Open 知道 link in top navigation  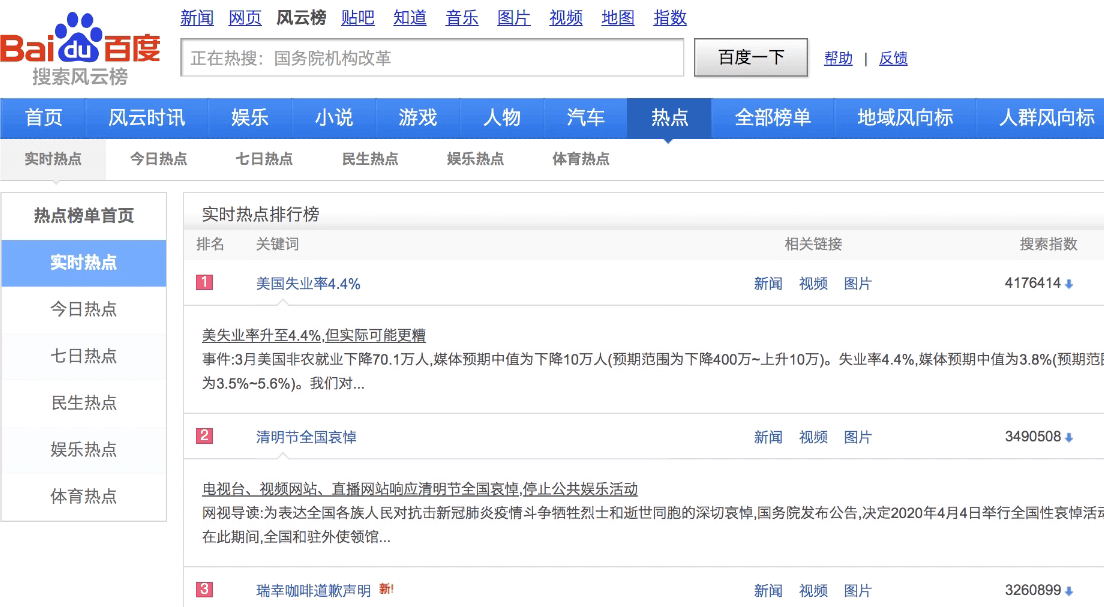click(x=410, y=18)
